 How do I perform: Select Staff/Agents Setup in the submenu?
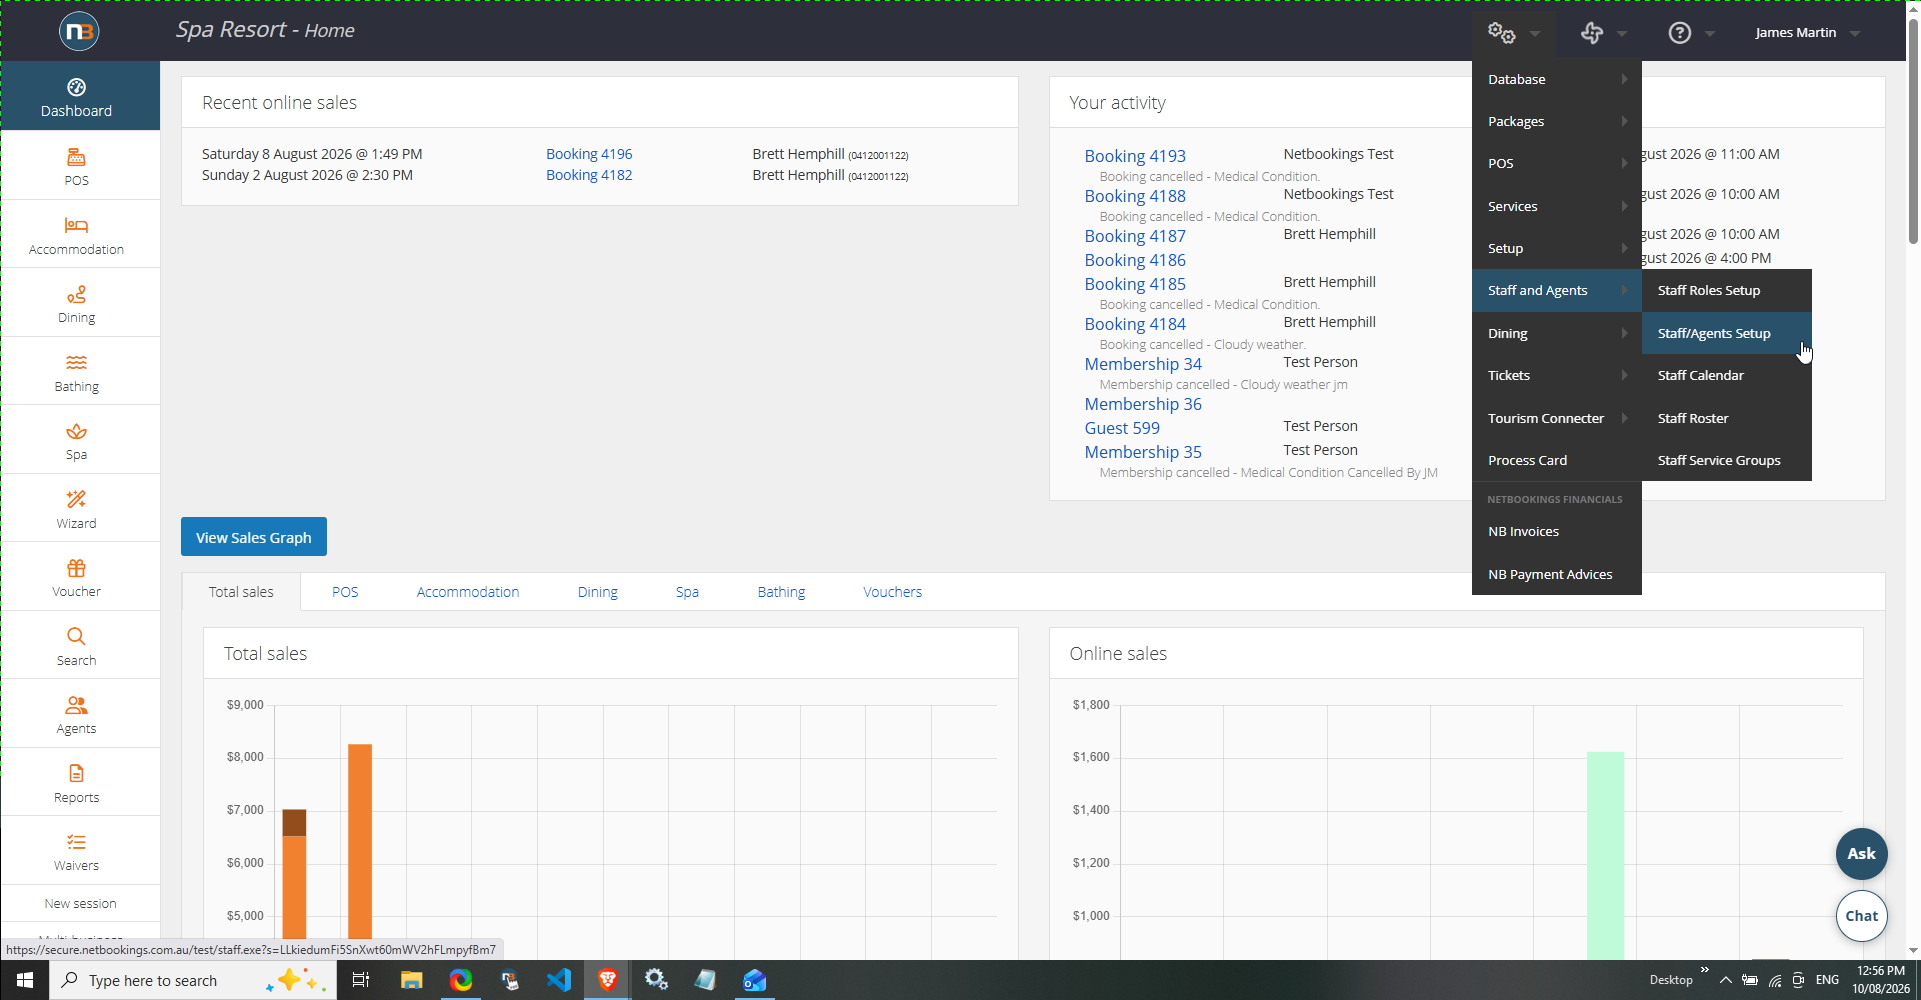[1727, 333]
